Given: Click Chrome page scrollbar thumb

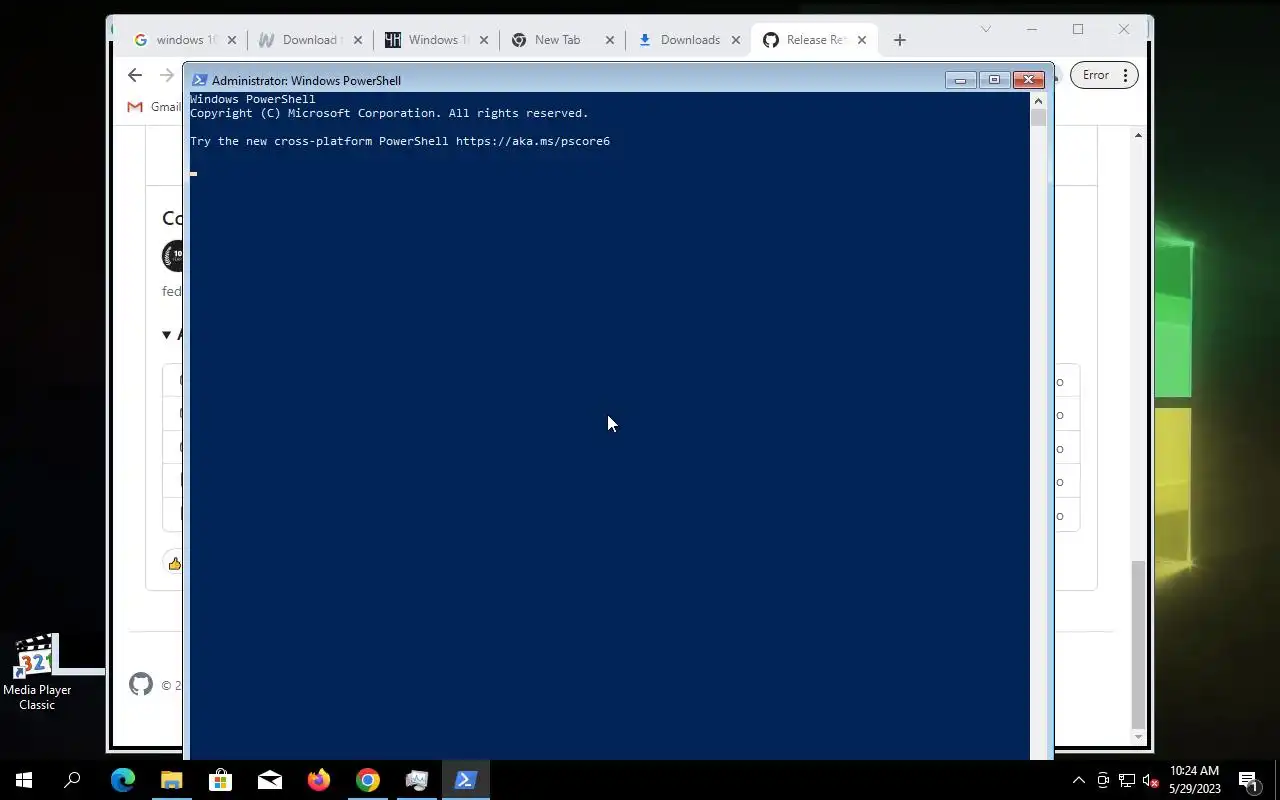Looking at the screenshot, I should click(x=1138, y=644).
